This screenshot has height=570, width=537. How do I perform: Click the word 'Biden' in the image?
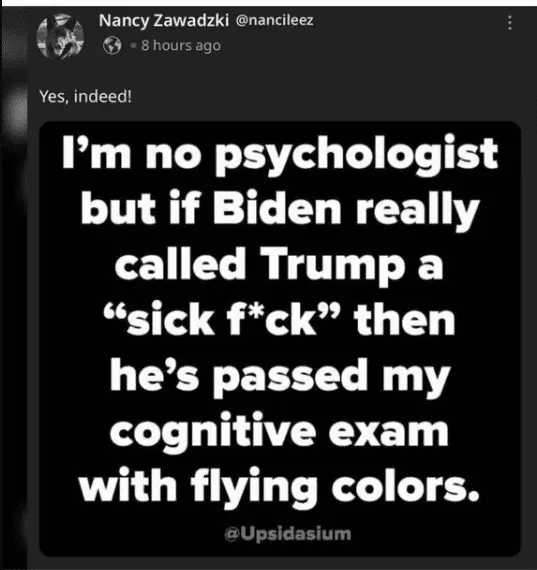(x=277, y=207)
